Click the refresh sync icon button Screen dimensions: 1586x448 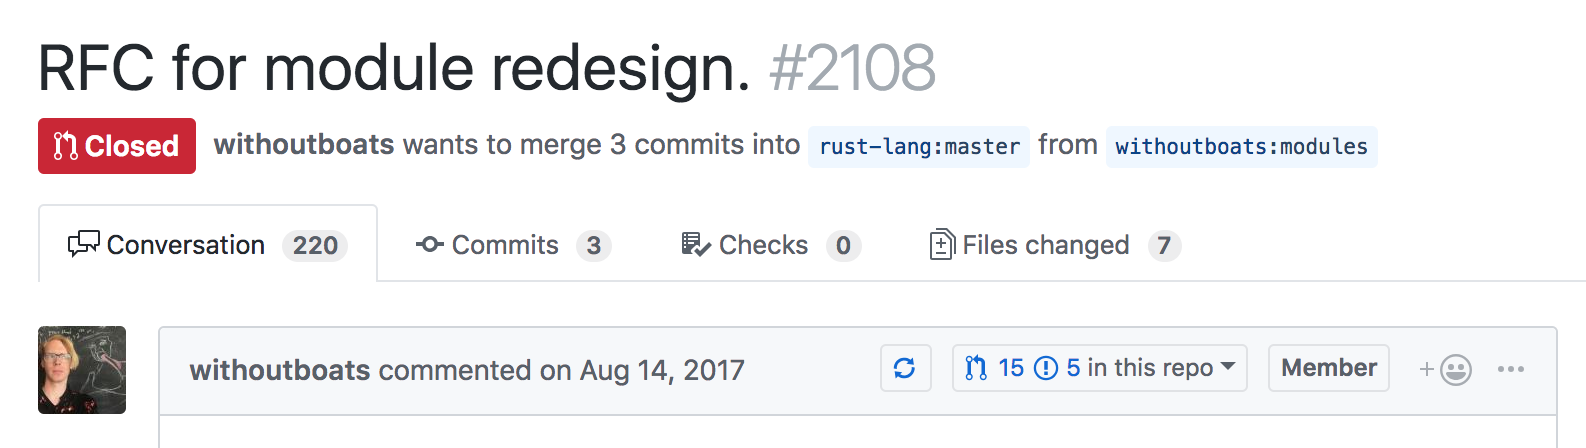tap(905, 369)
